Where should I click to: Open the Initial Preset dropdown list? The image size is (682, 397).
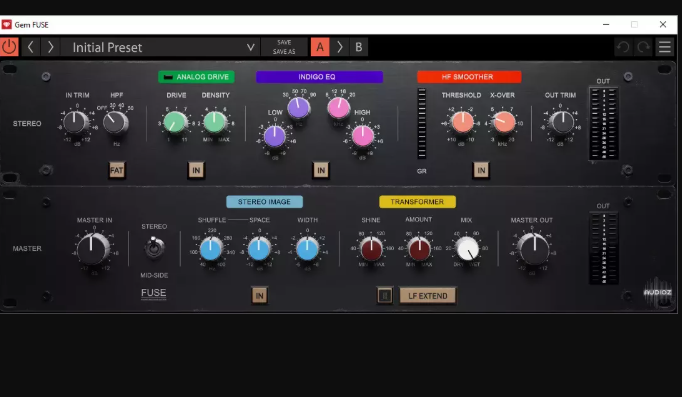(160, 47)
